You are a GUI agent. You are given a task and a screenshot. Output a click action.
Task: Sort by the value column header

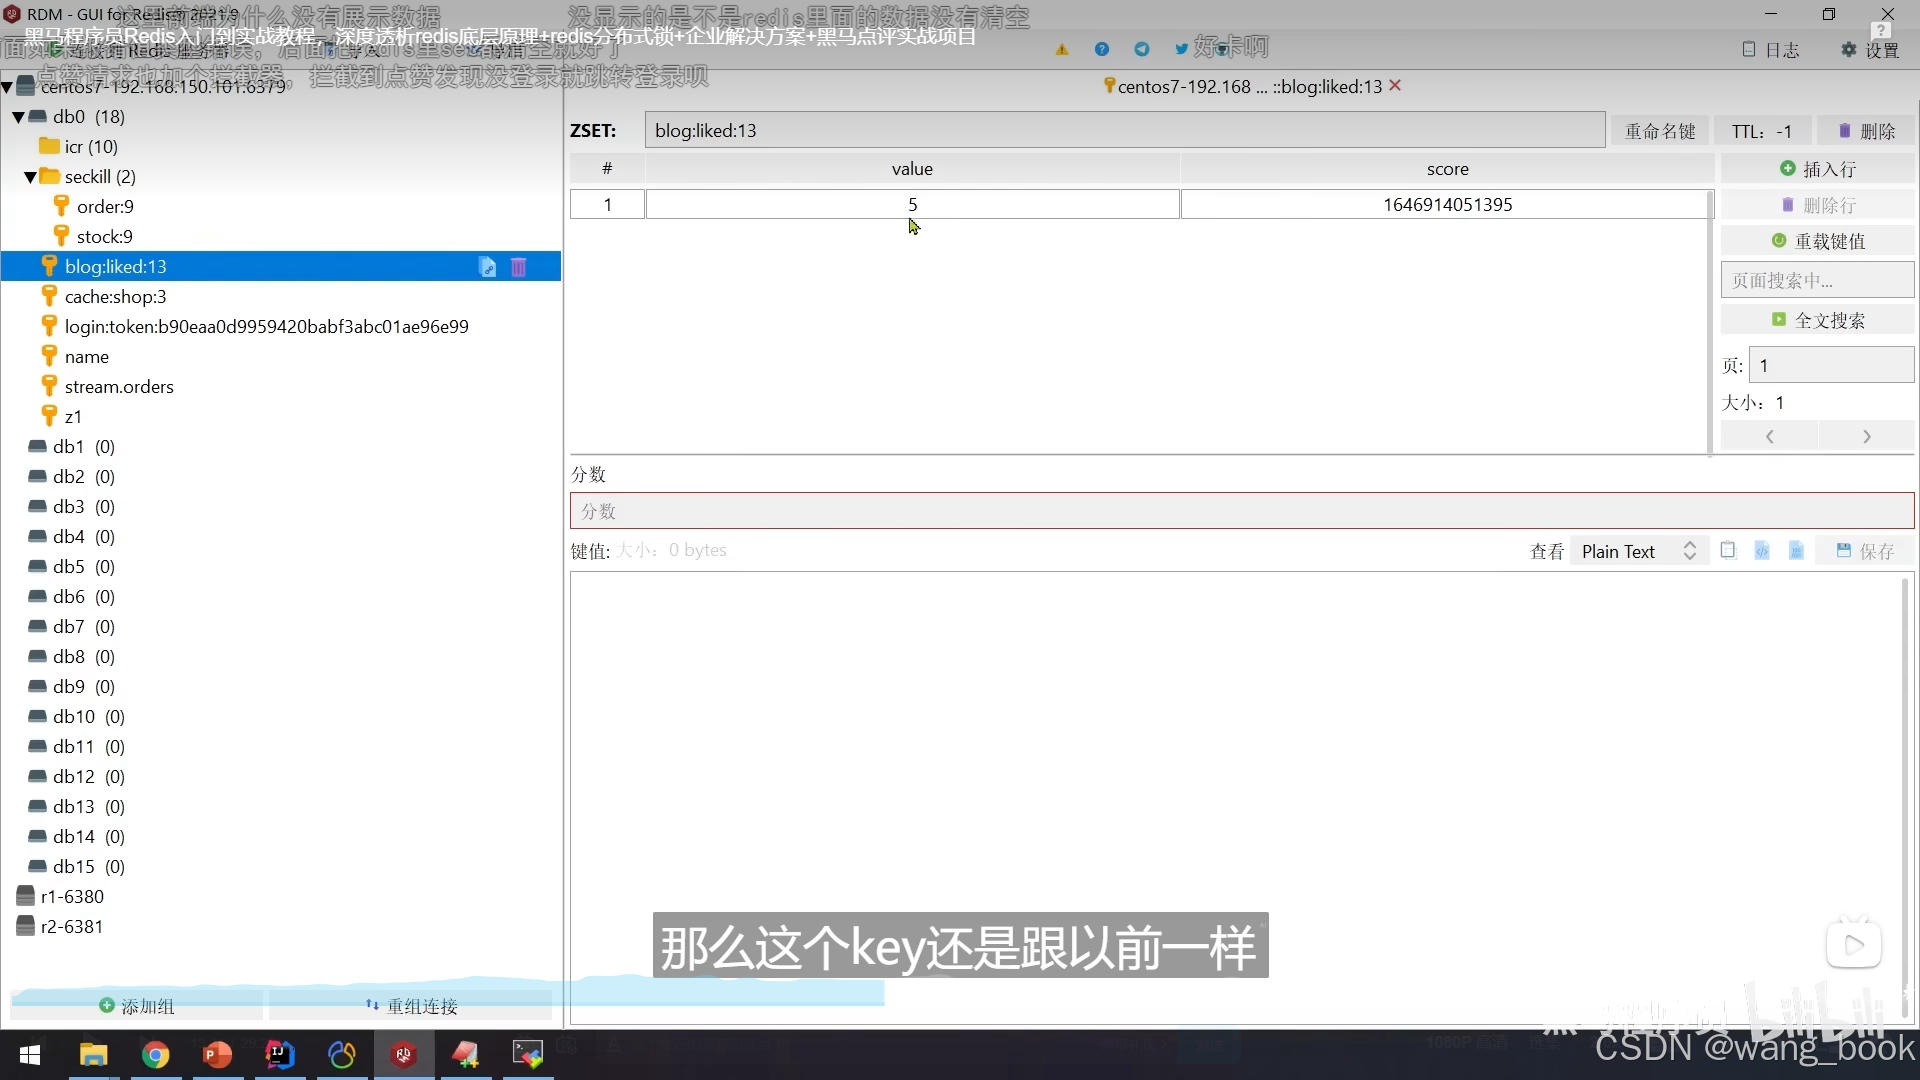(x=912, y=169)
